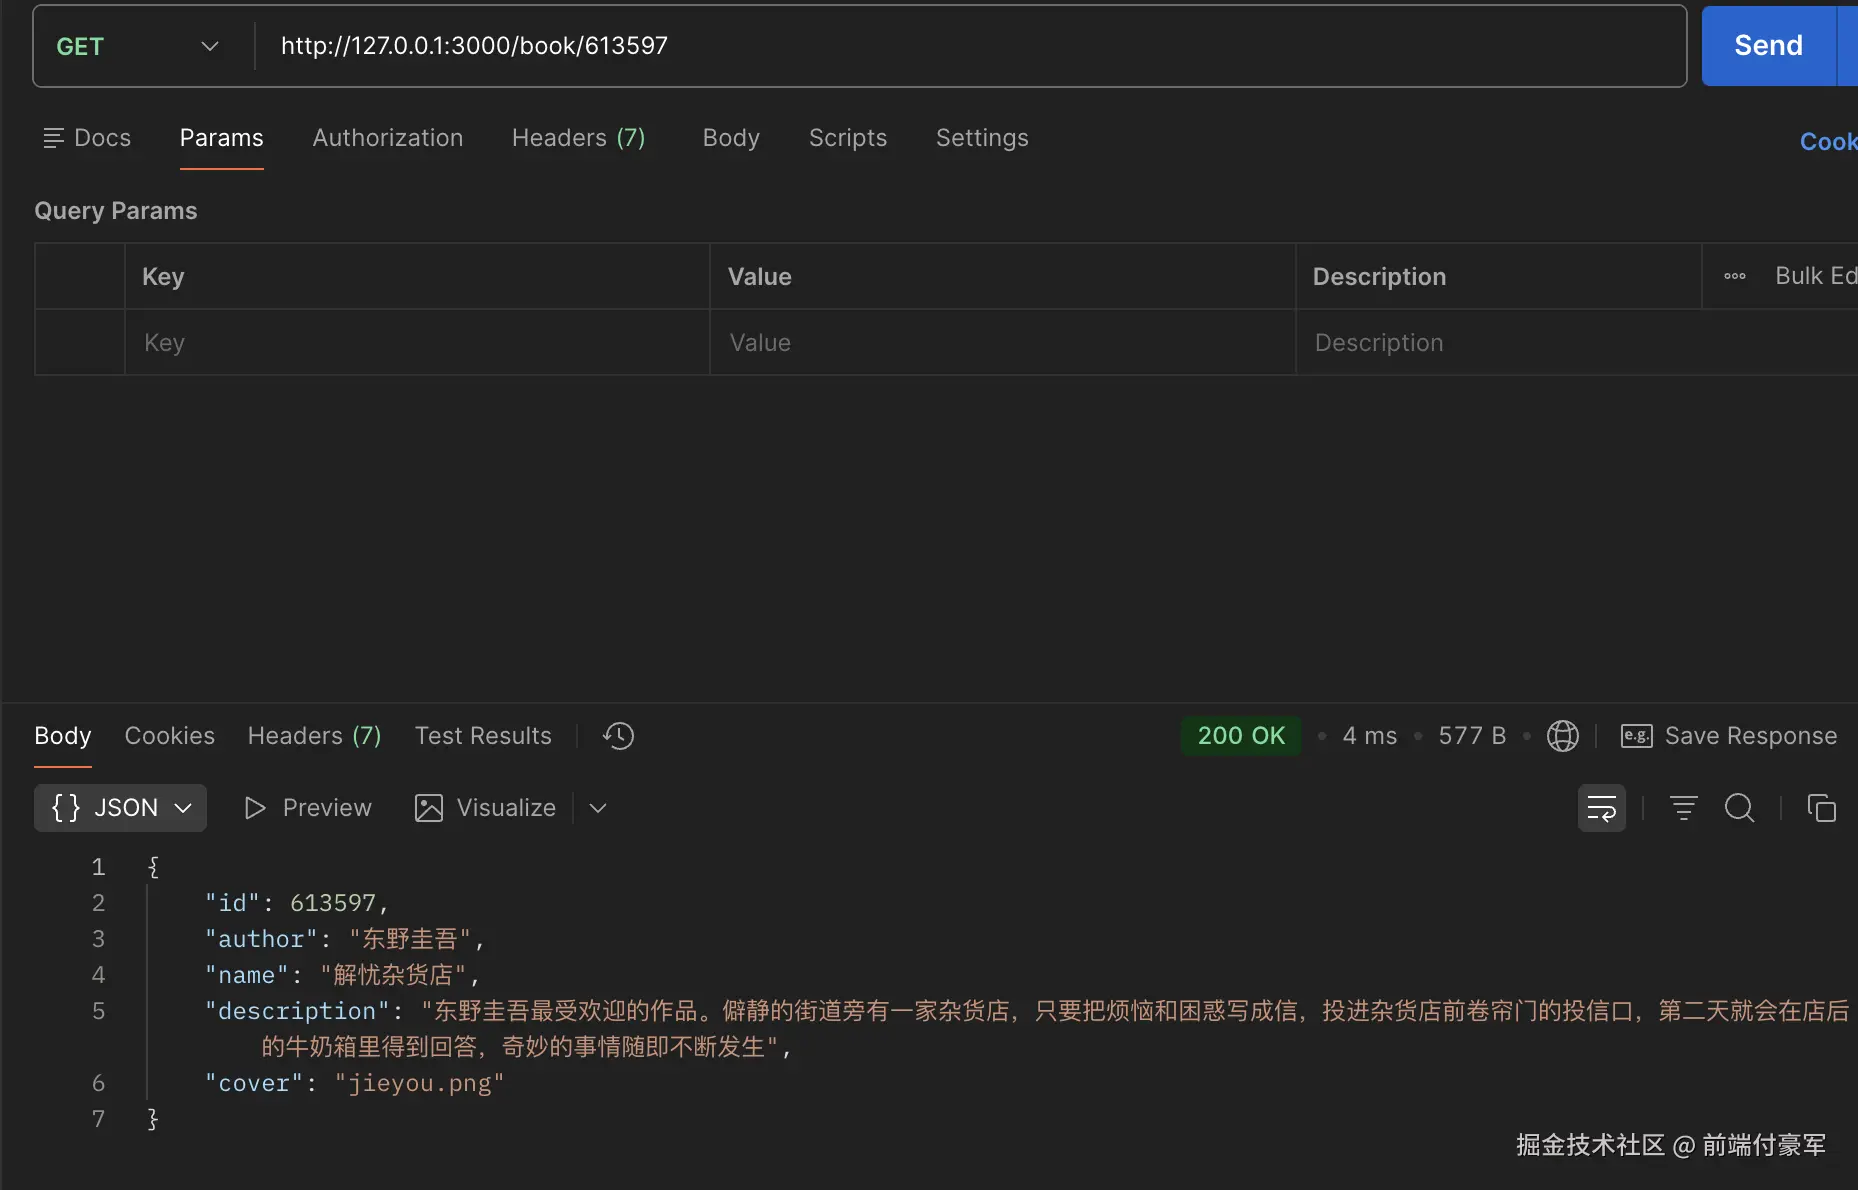Screen dimensions: 1858x1190
Task: Click the Query Params heading
Action: coord(116,211)
